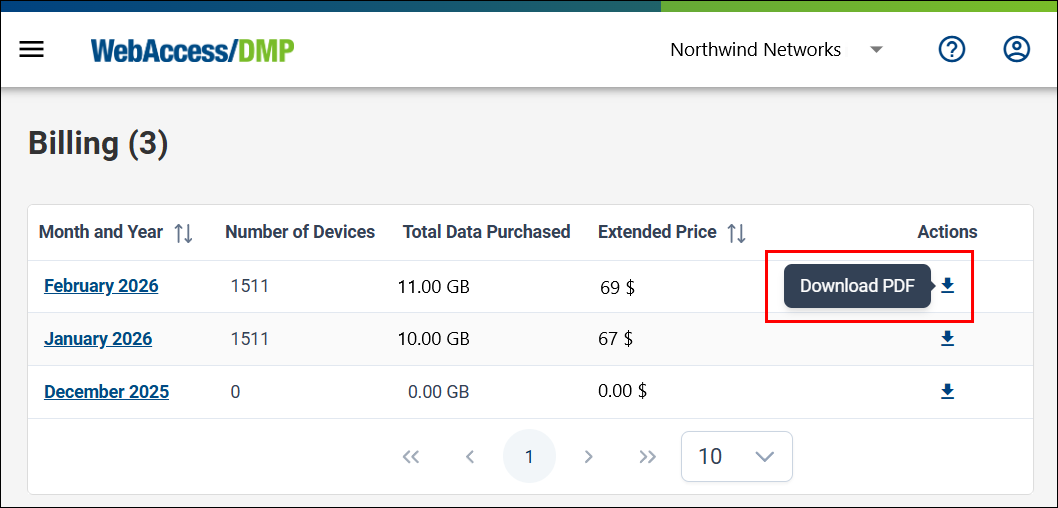Go to last page of billing
The width and height of the screenshot is (1058, 508).
coord(648,457)
